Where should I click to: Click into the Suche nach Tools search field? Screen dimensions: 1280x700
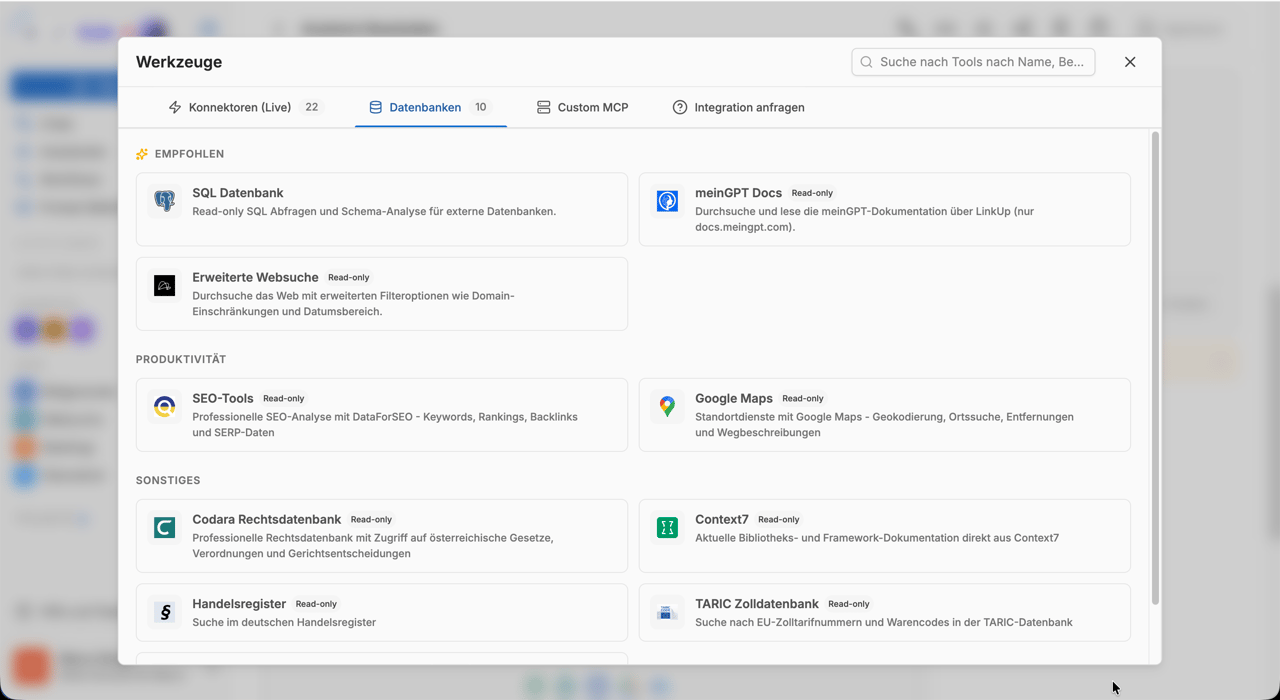coord(973,62)
